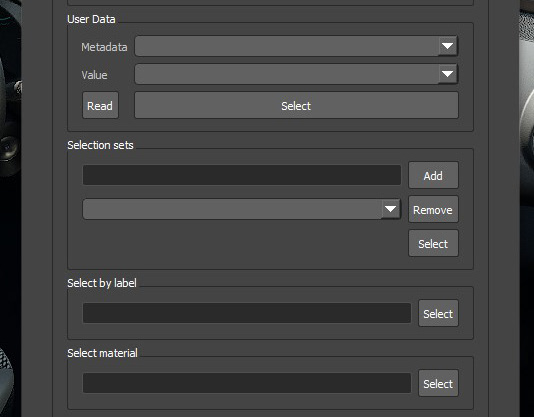Focus the Select by label text field
The image size is (534, 417).
click(247, 313)
